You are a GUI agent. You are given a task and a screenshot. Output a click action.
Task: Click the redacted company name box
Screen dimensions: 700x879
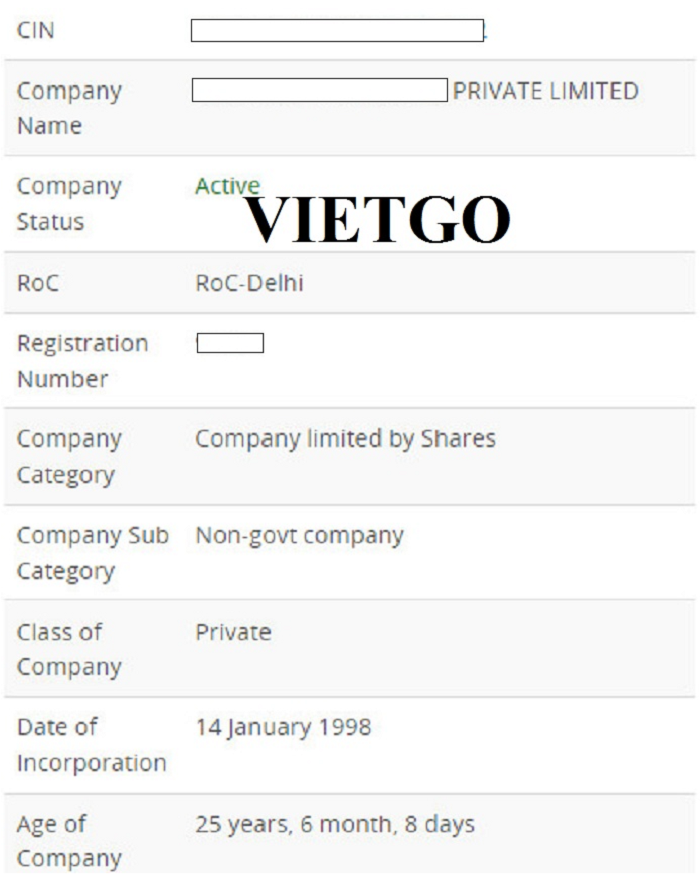click(x=319, y=91)
